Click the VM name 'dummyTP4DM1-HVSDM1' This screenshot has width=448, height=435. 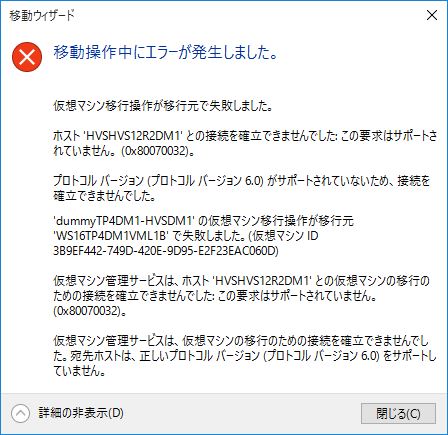coord(124,221)
